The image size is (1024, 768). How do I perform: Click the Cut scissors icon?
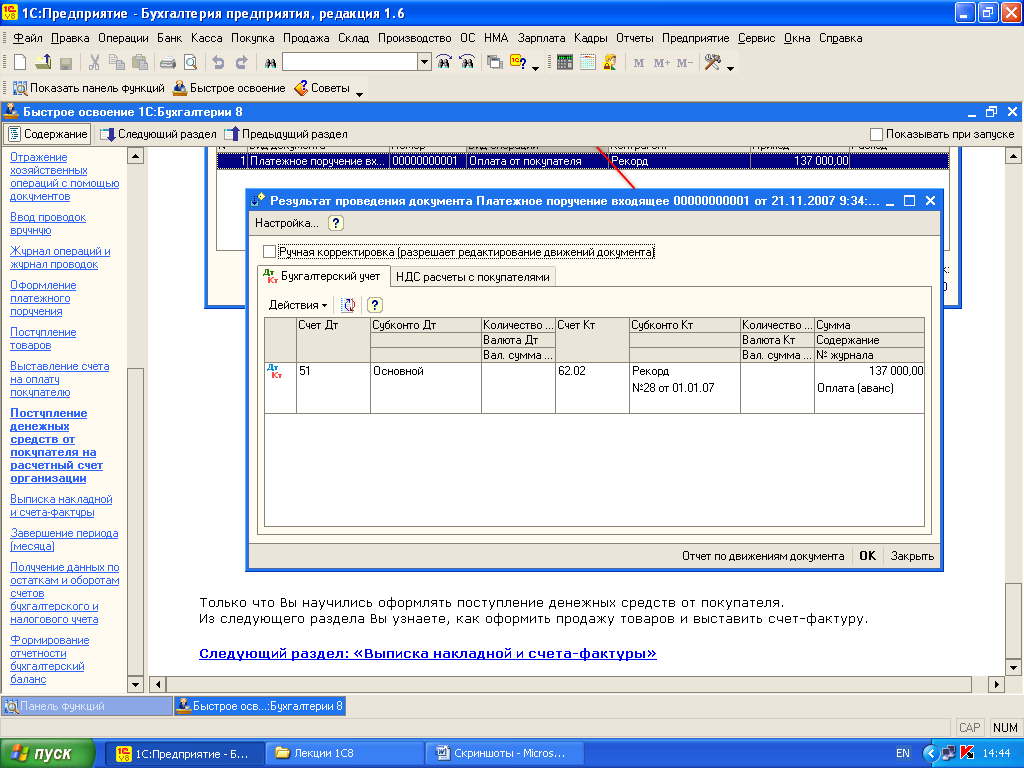[94, 62]
